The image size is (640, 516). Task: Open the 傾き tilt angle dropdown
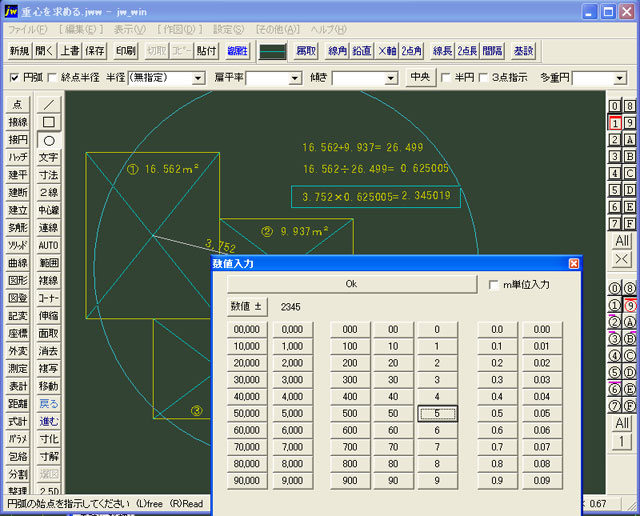click(390, 77)
